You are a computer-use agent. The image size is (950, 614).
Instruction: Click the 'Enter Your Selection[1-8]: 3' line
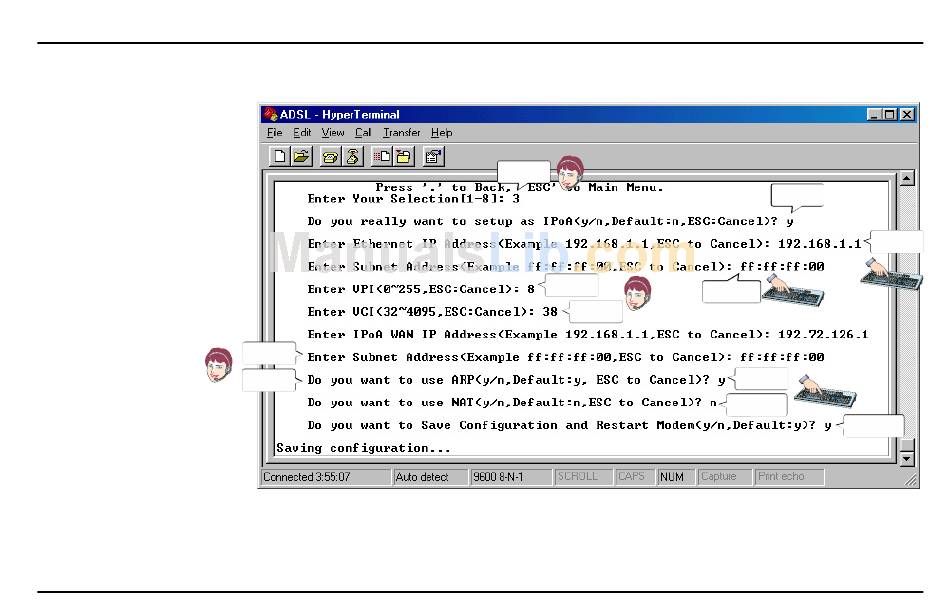point(414,199)
